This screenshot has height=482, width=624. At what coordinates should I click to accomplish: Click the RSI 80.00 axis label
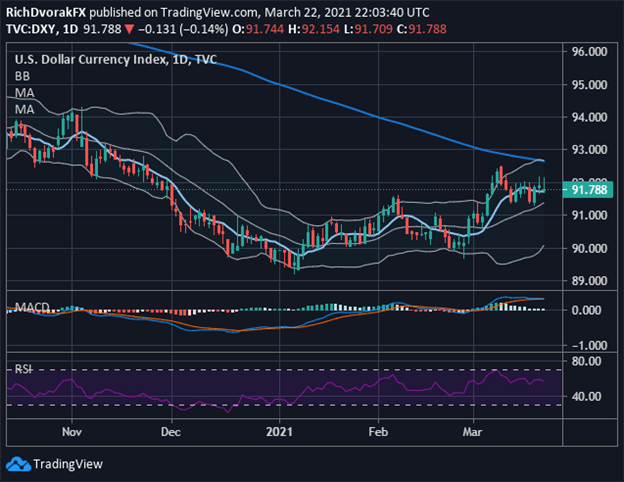tap(586, 361)
